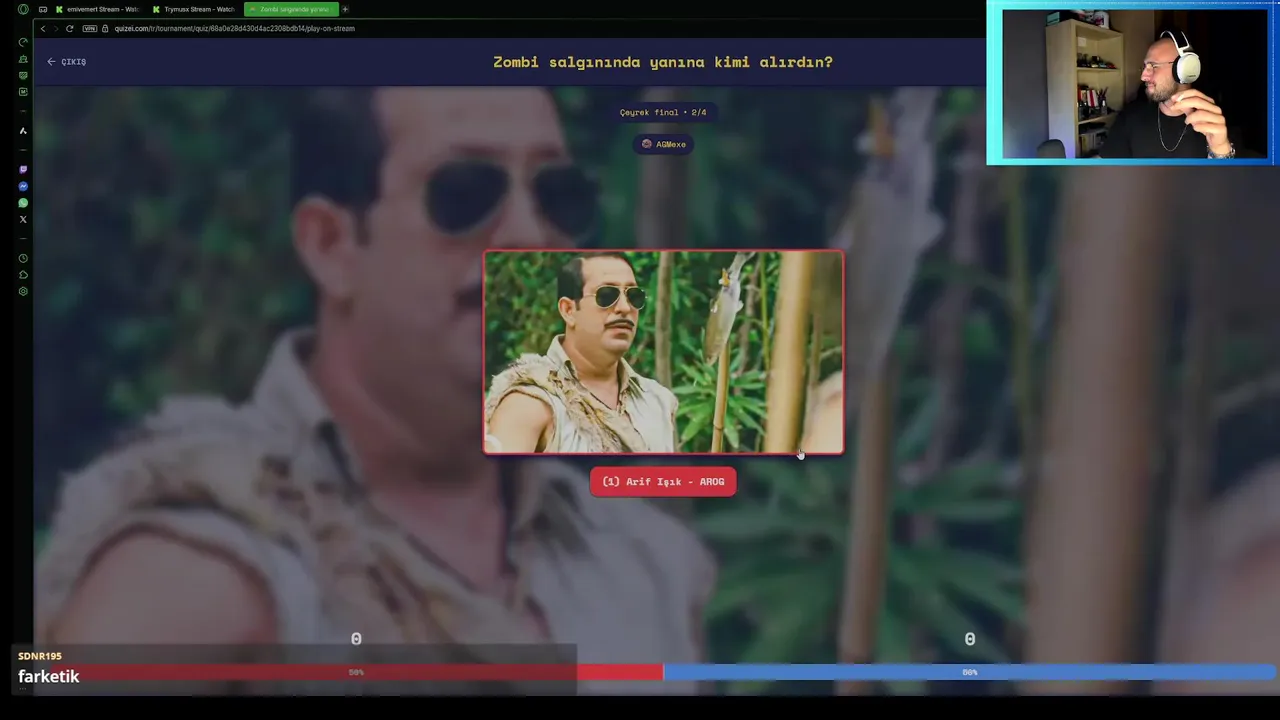View site security lock icon
Screen dimensions: 1280x720
(x=105, y=28)
